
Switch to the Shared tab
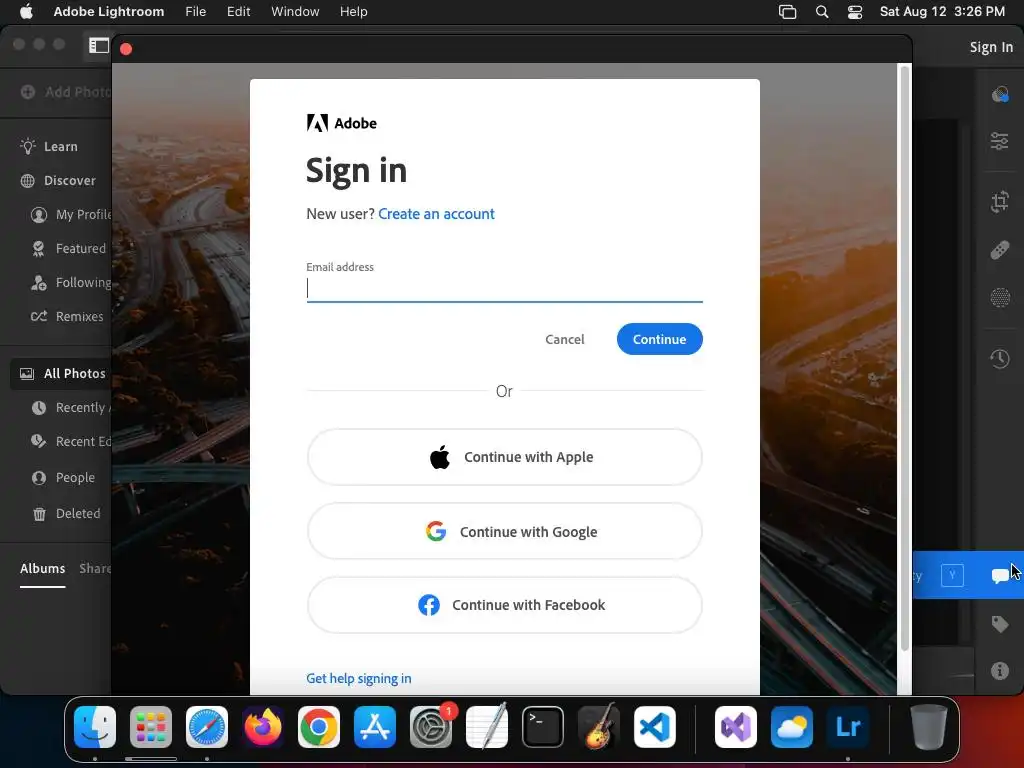(x=95, y=568)
